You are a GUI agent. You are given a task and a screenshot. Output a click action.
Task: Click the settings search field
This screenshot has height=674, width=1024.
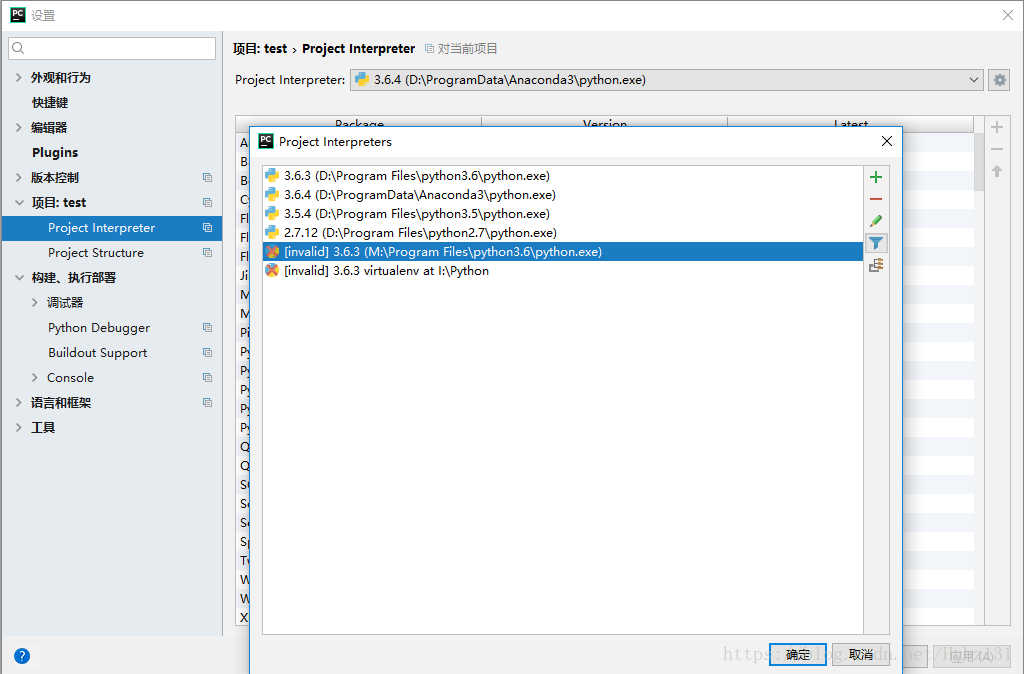(112, 48)
